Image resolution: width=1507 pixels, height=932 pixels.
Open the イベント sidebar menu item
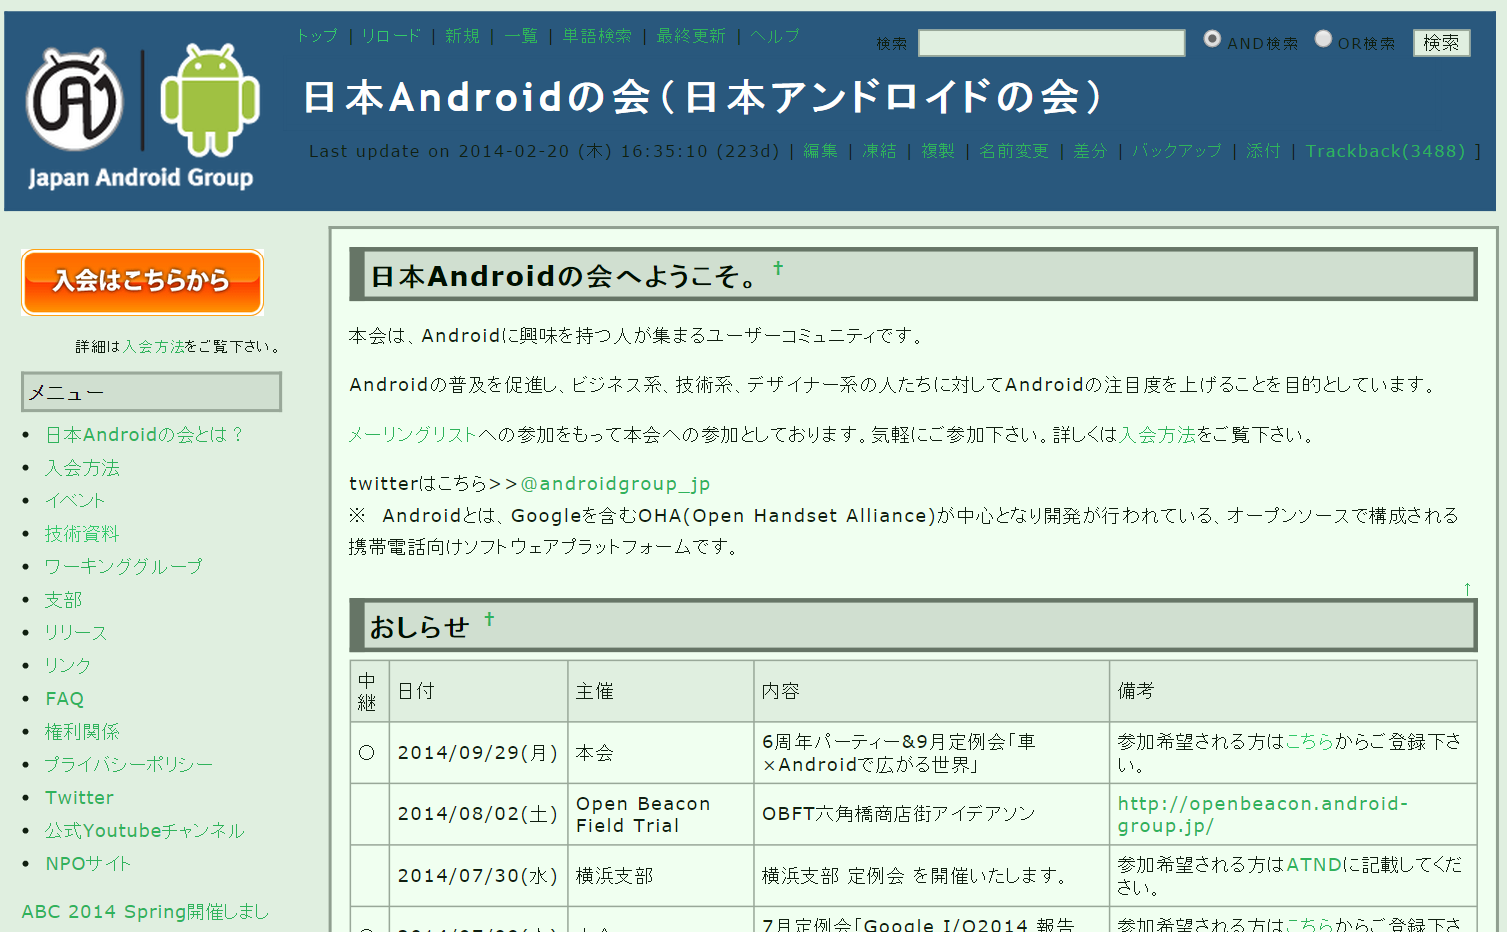(x=75, y=501)
